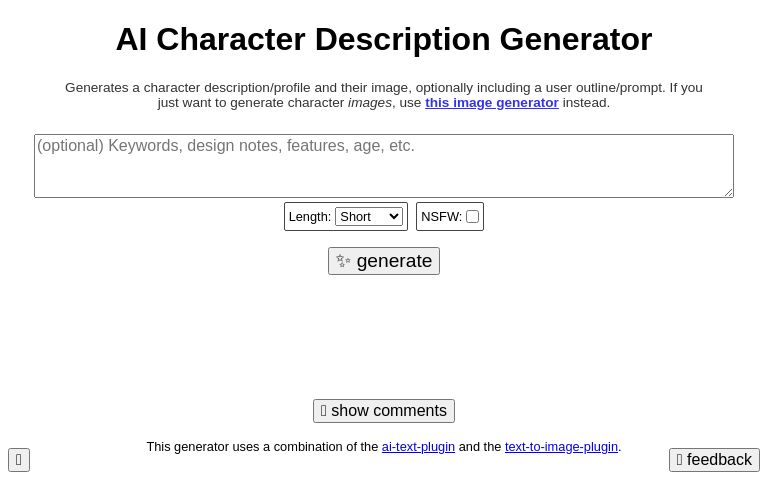Open the ai-text-plugin link
This screenshot has width=768, height=480.
pyautogui.click(x=418, y=447)
